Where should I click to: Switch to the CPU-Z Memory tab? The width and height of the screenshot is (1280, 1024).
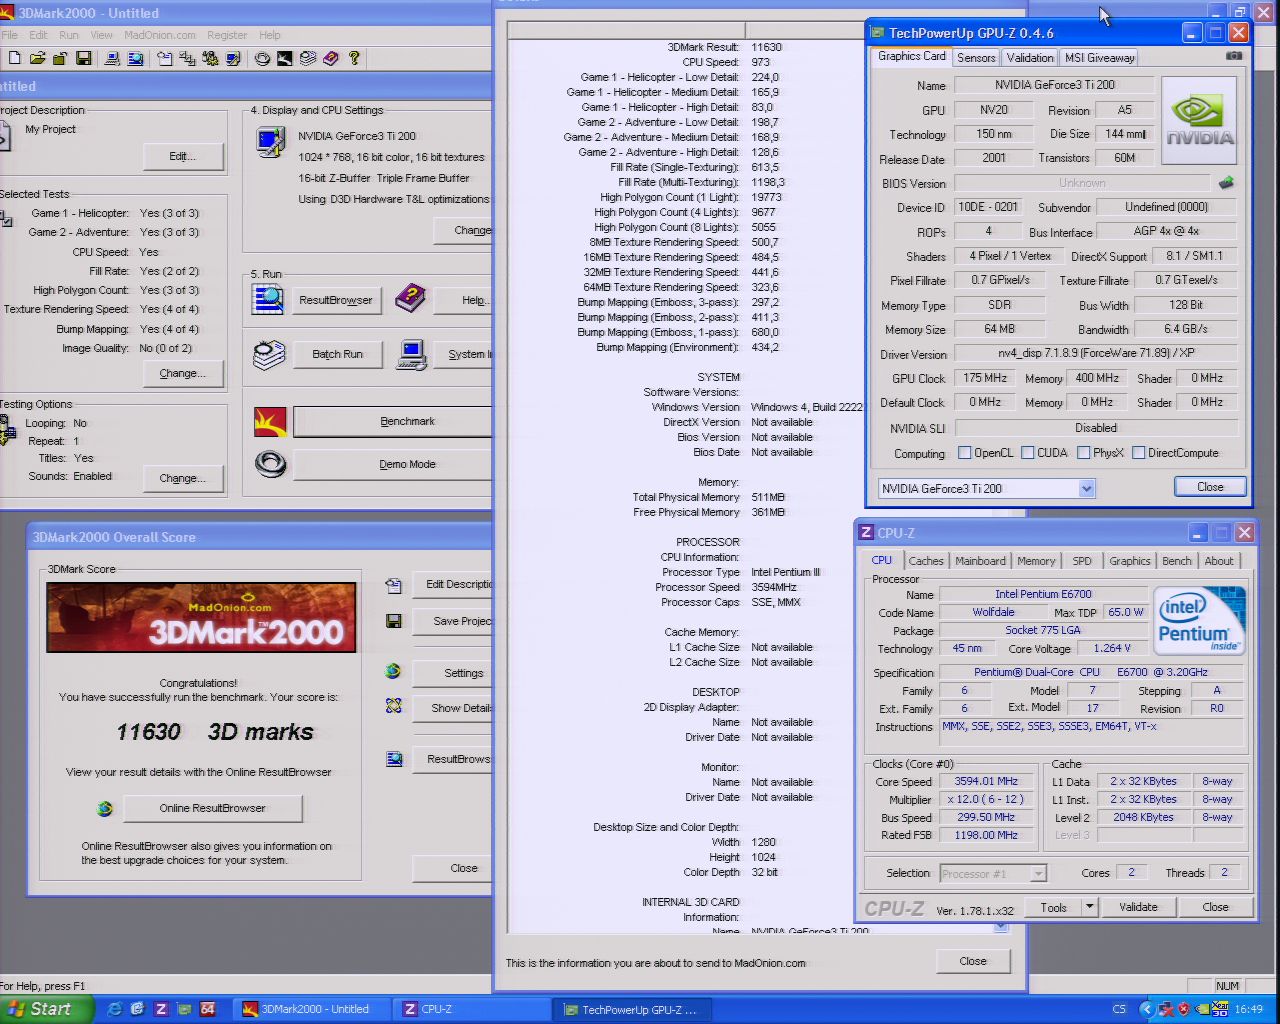(1036, 561)
